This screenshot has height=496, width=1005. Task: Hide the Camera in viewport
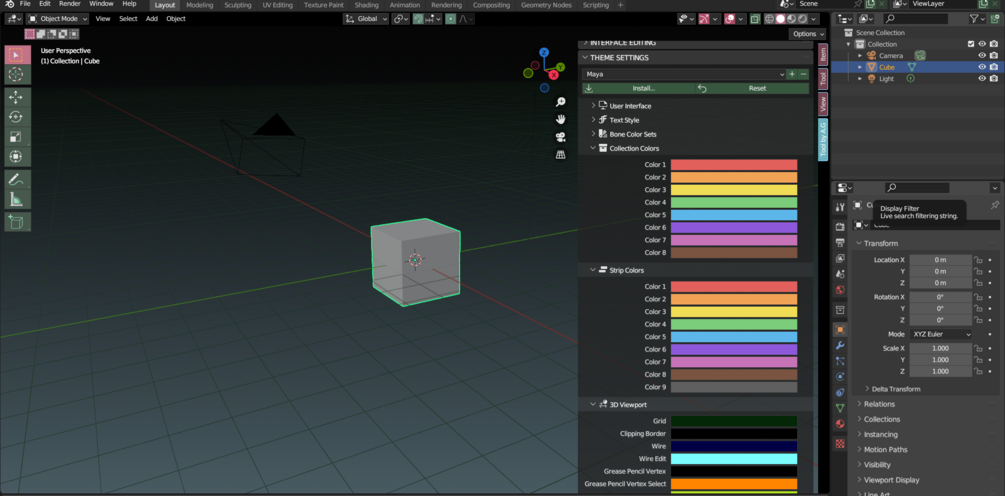pyautogui.click(x=982, y=56)
